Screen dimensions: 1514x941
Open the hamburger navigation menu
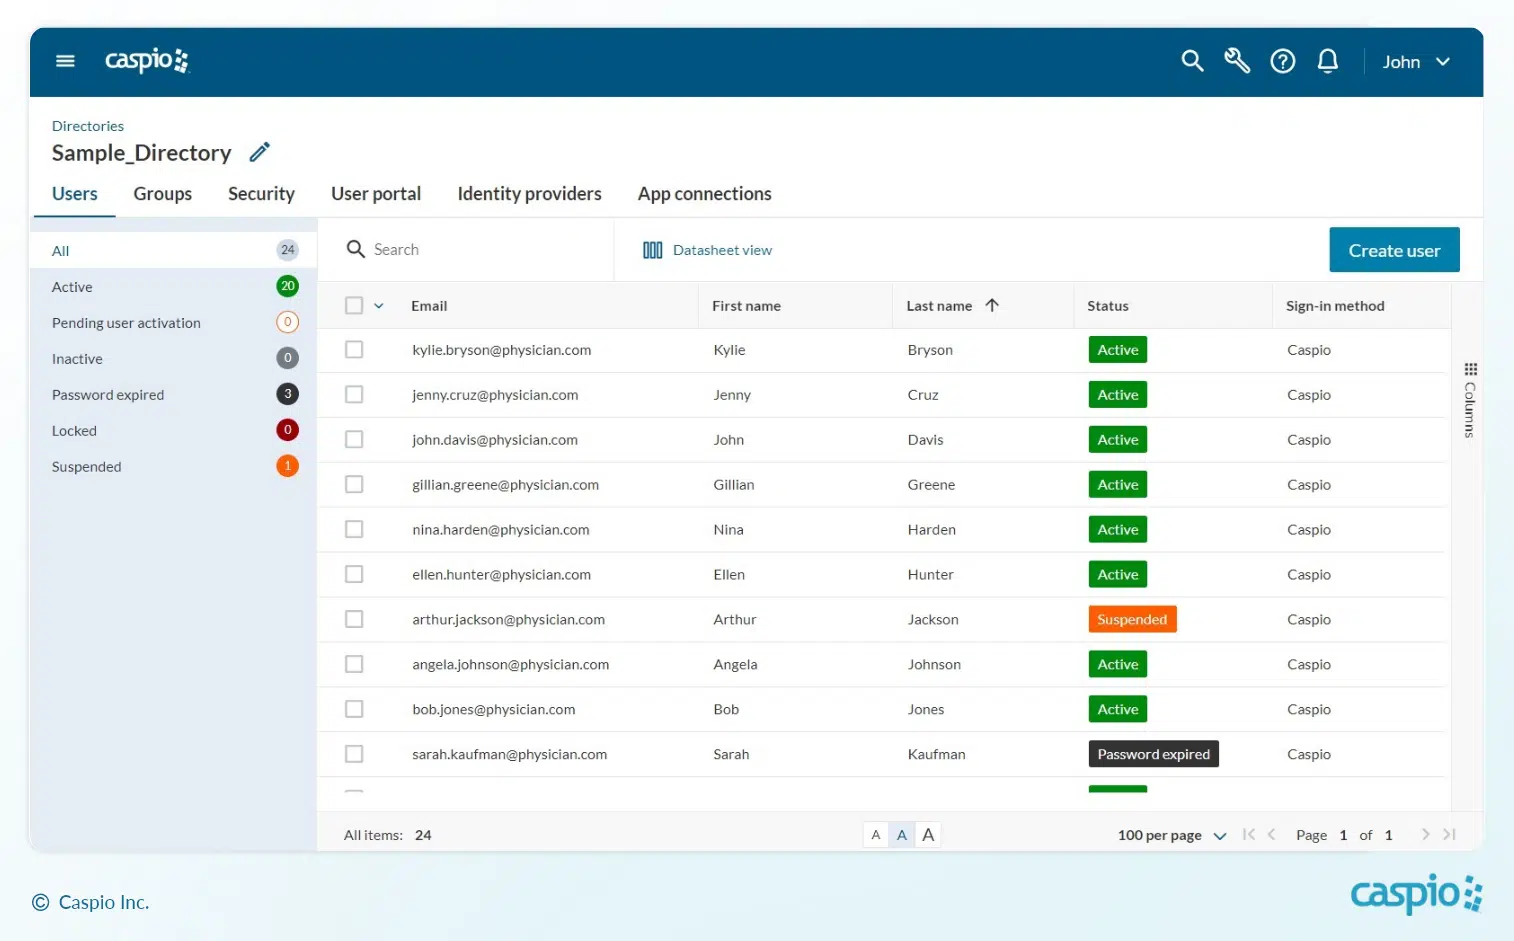(65, 61)
